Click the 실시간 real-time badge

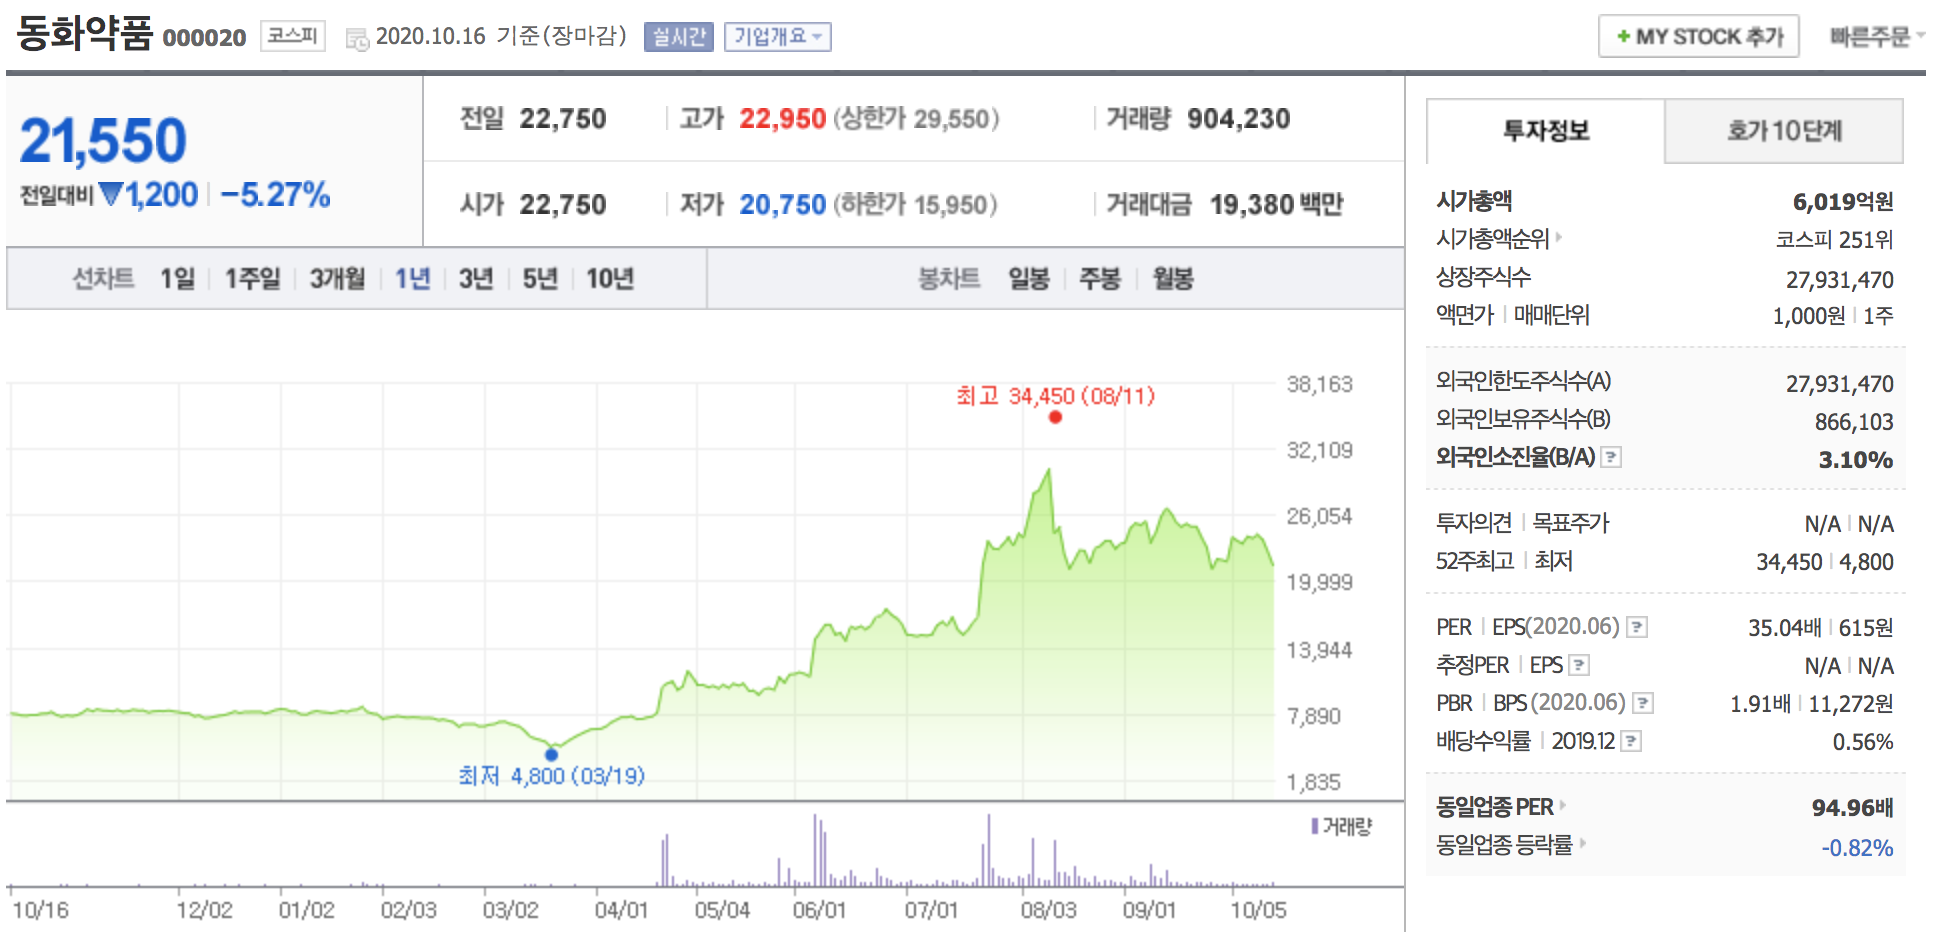(x=679, y=37)
